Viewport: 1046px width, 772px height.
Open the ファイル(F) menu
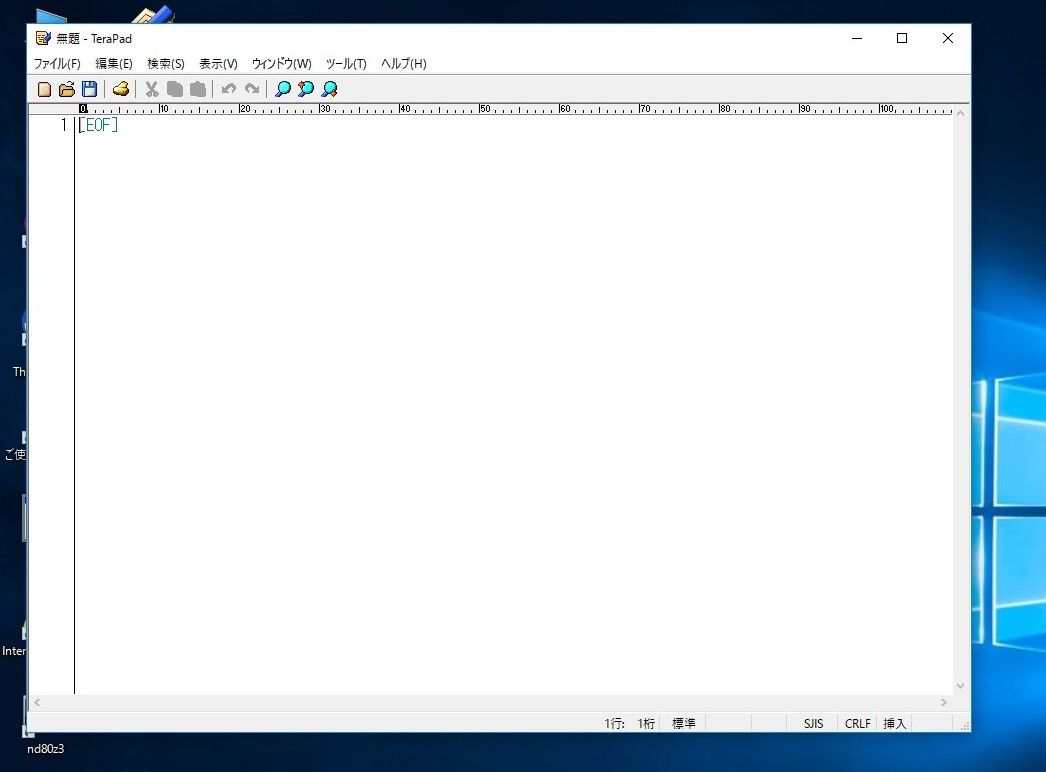pos(57,63)
